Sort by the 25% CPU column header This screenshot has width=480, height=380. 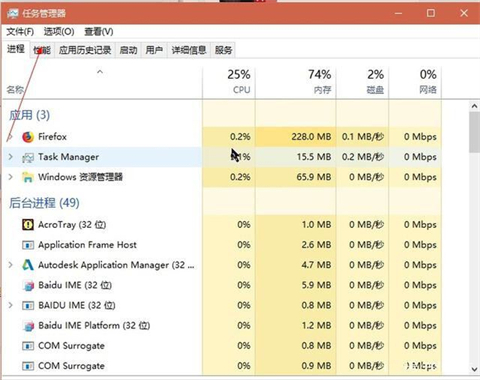(x=229, y=82)
